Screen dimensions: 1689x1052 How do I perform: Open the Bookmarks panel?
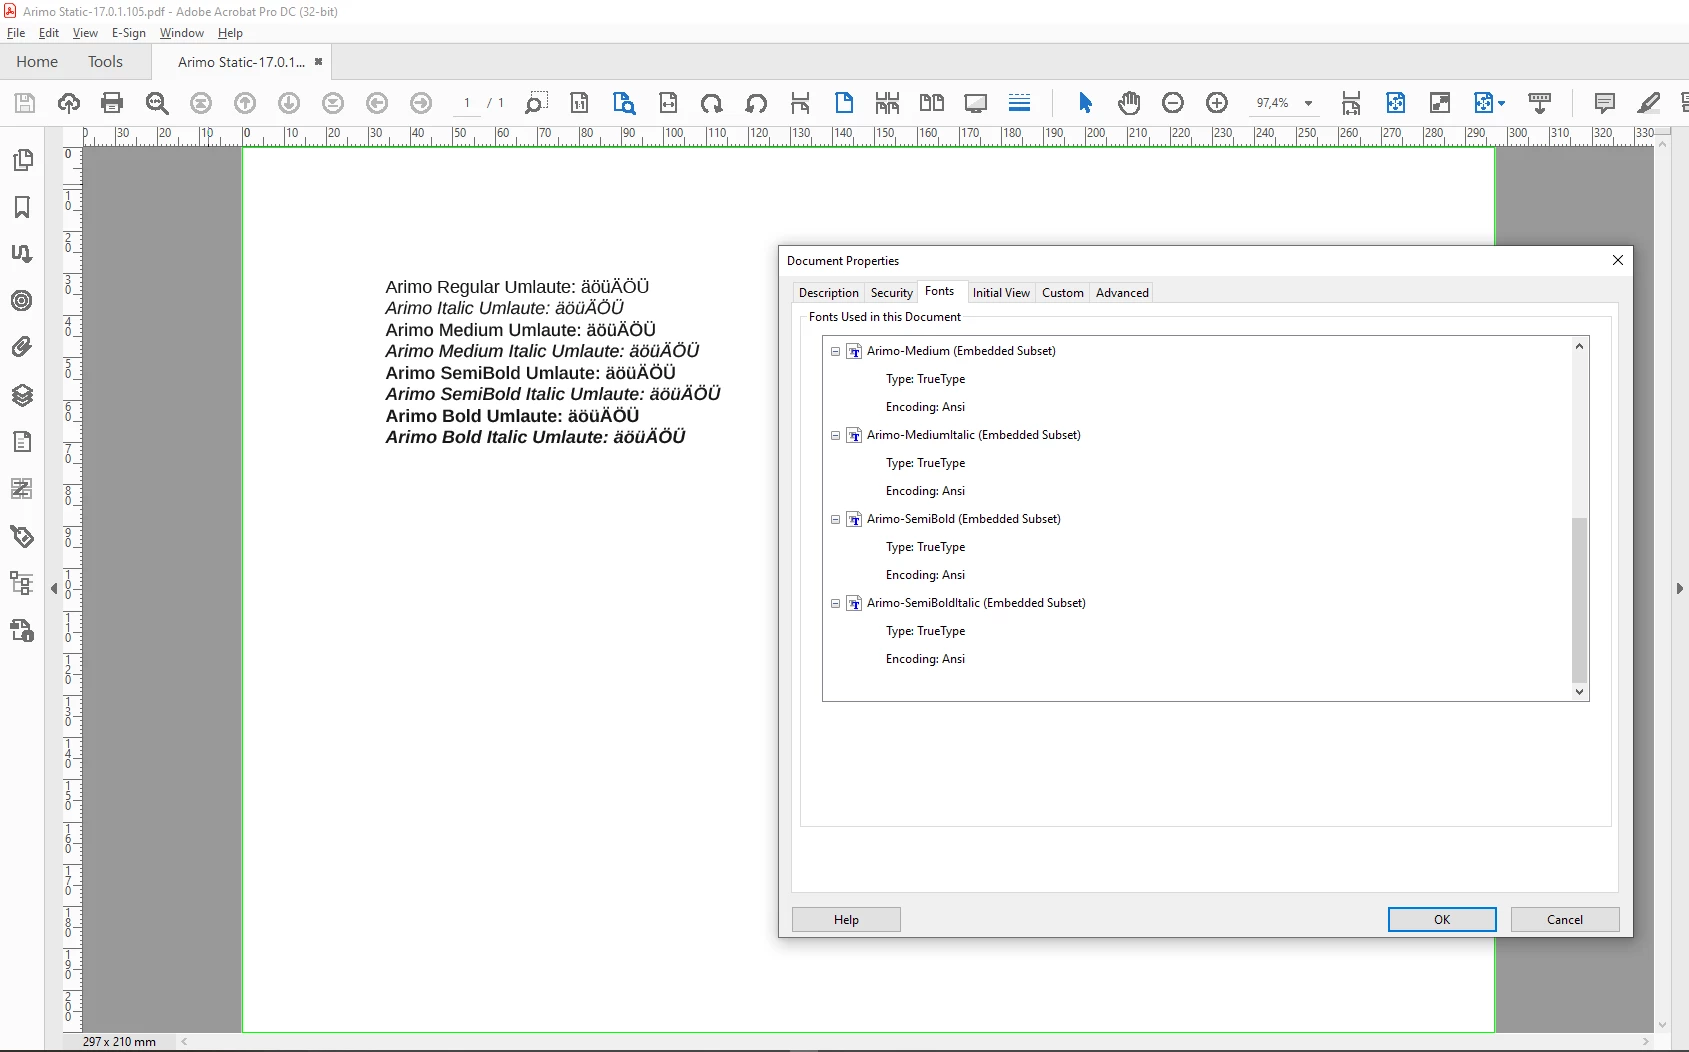(22, 207)
